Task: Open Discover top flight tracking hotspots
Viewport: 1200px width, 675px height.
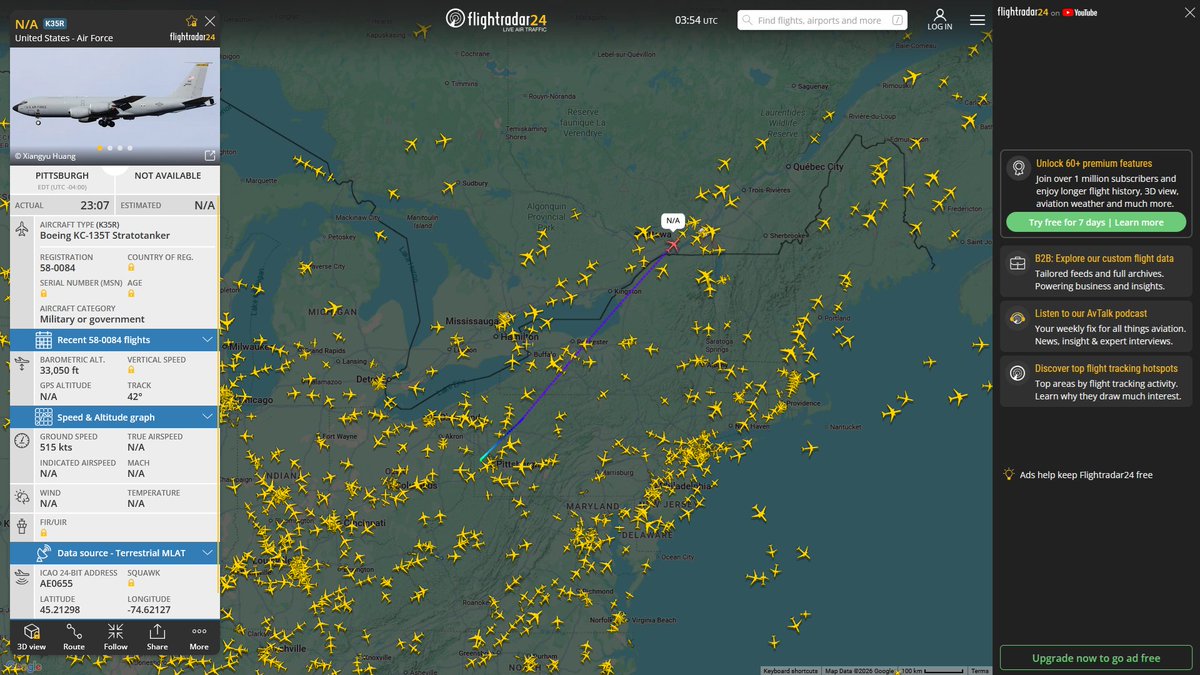Action: tap(1106, 368)
